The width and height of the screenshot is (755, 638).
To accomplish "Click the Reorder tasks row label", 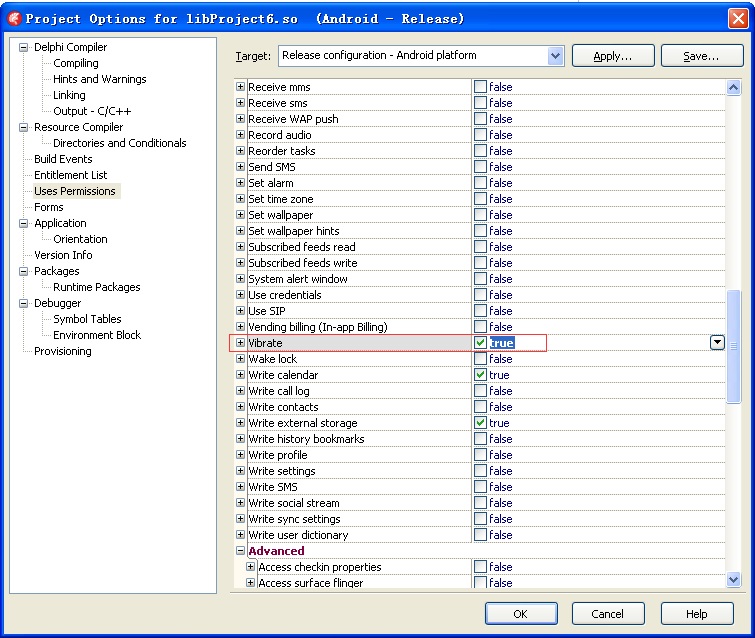I will pos(282,151).
